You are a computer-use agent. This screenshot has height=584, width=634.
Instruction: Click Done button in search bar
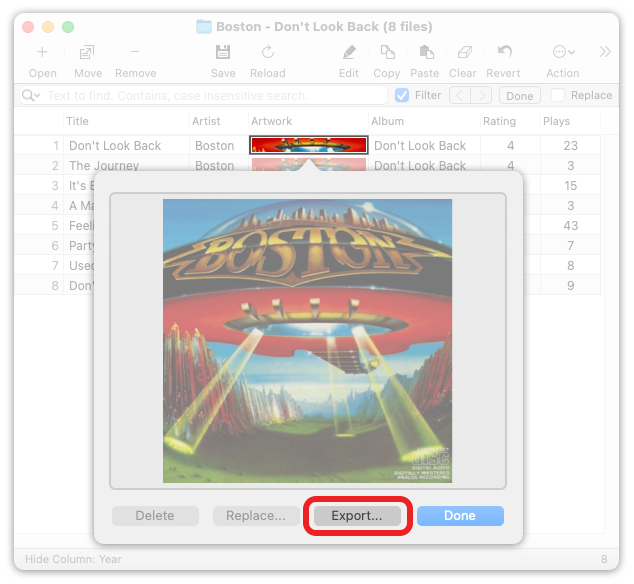(x=520, y=95)
